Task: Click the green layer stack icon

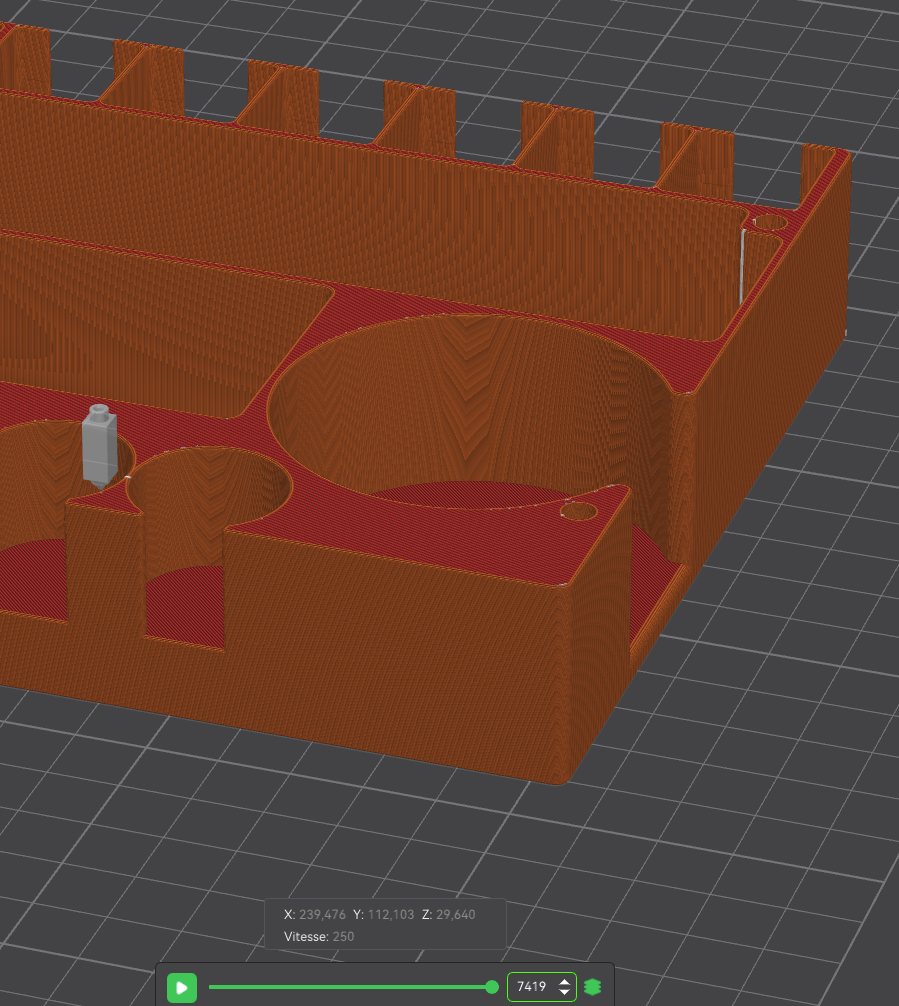Action: 592,987
